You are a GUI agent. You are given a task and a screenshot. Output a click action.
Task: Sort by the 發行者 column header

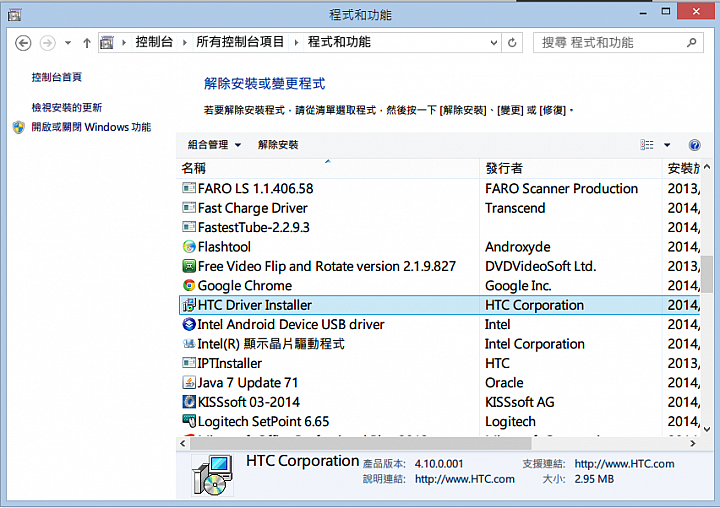click(571, 169)
